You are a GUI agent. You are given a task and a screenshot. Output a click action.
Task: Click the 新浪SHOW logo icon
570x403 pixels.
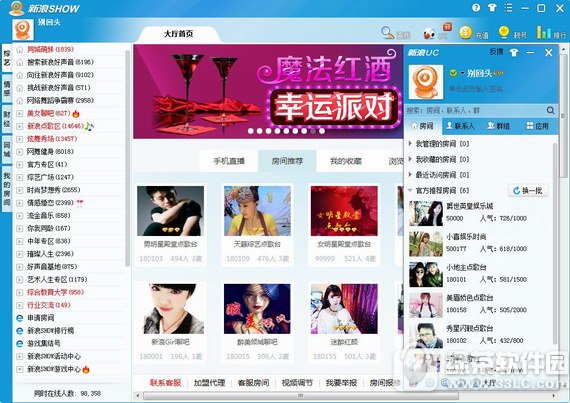(16, 8)
